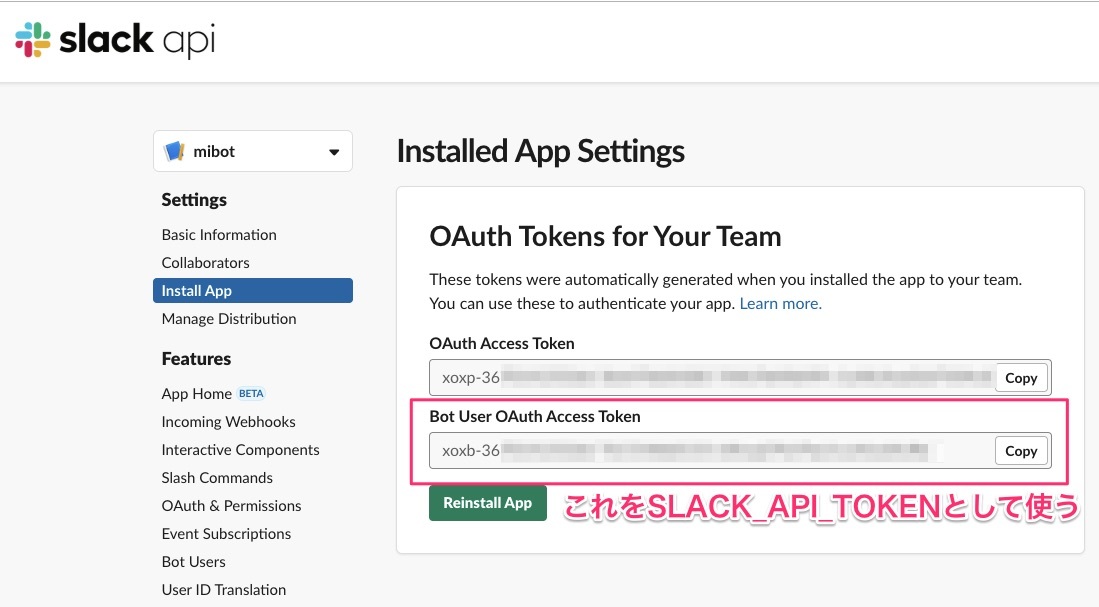The height and width of the screenshot is (607, 1099).
Task: Open User ID Translation page
Action: click(224, 590)
